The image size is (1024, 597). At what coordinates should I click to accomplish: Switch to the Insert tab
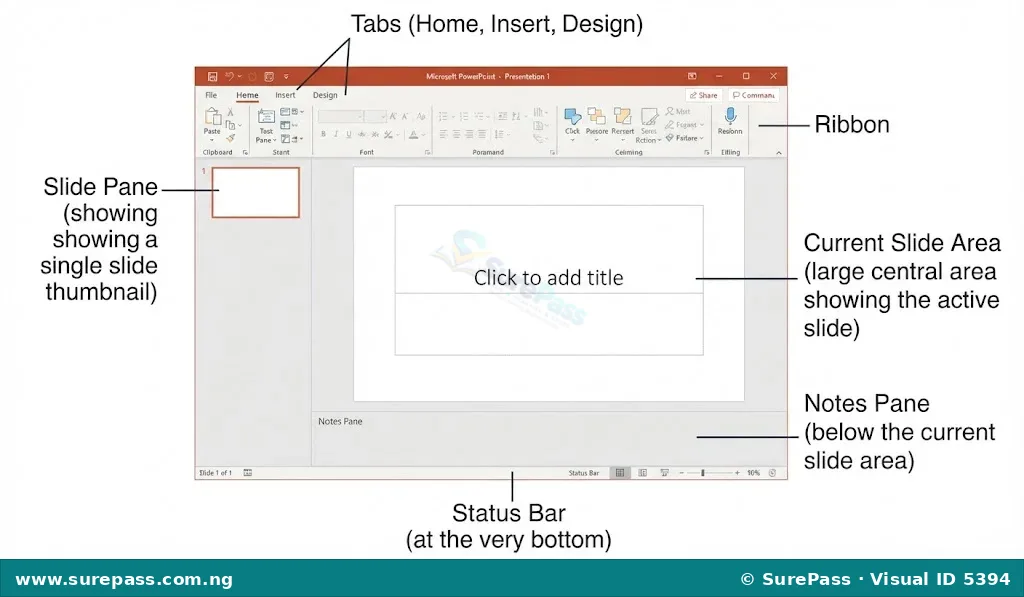[285, 95]
